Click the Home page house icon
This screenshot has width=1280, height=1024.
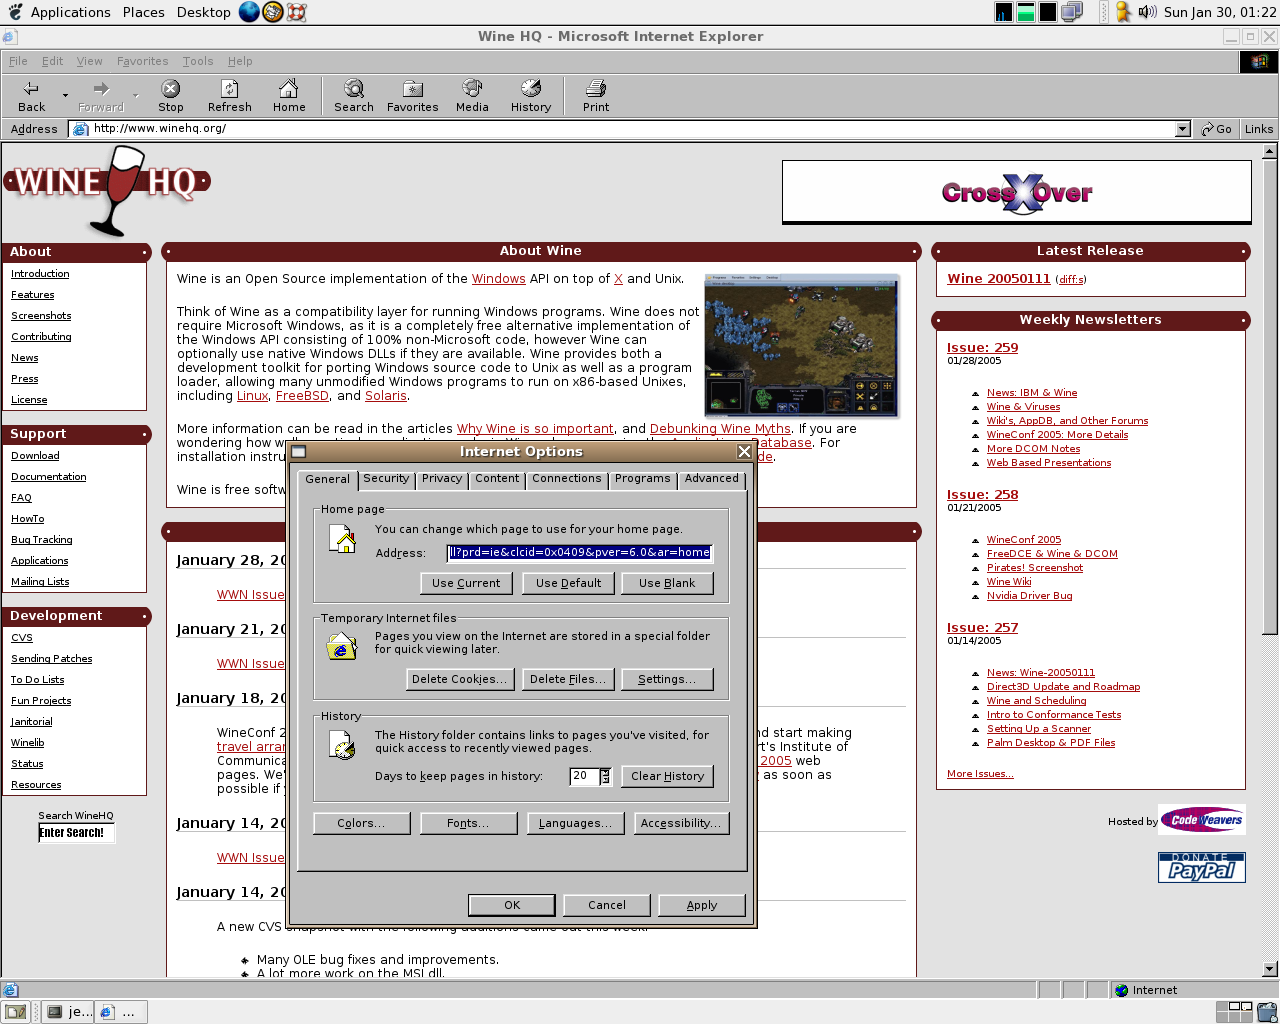tap(342, 540)
